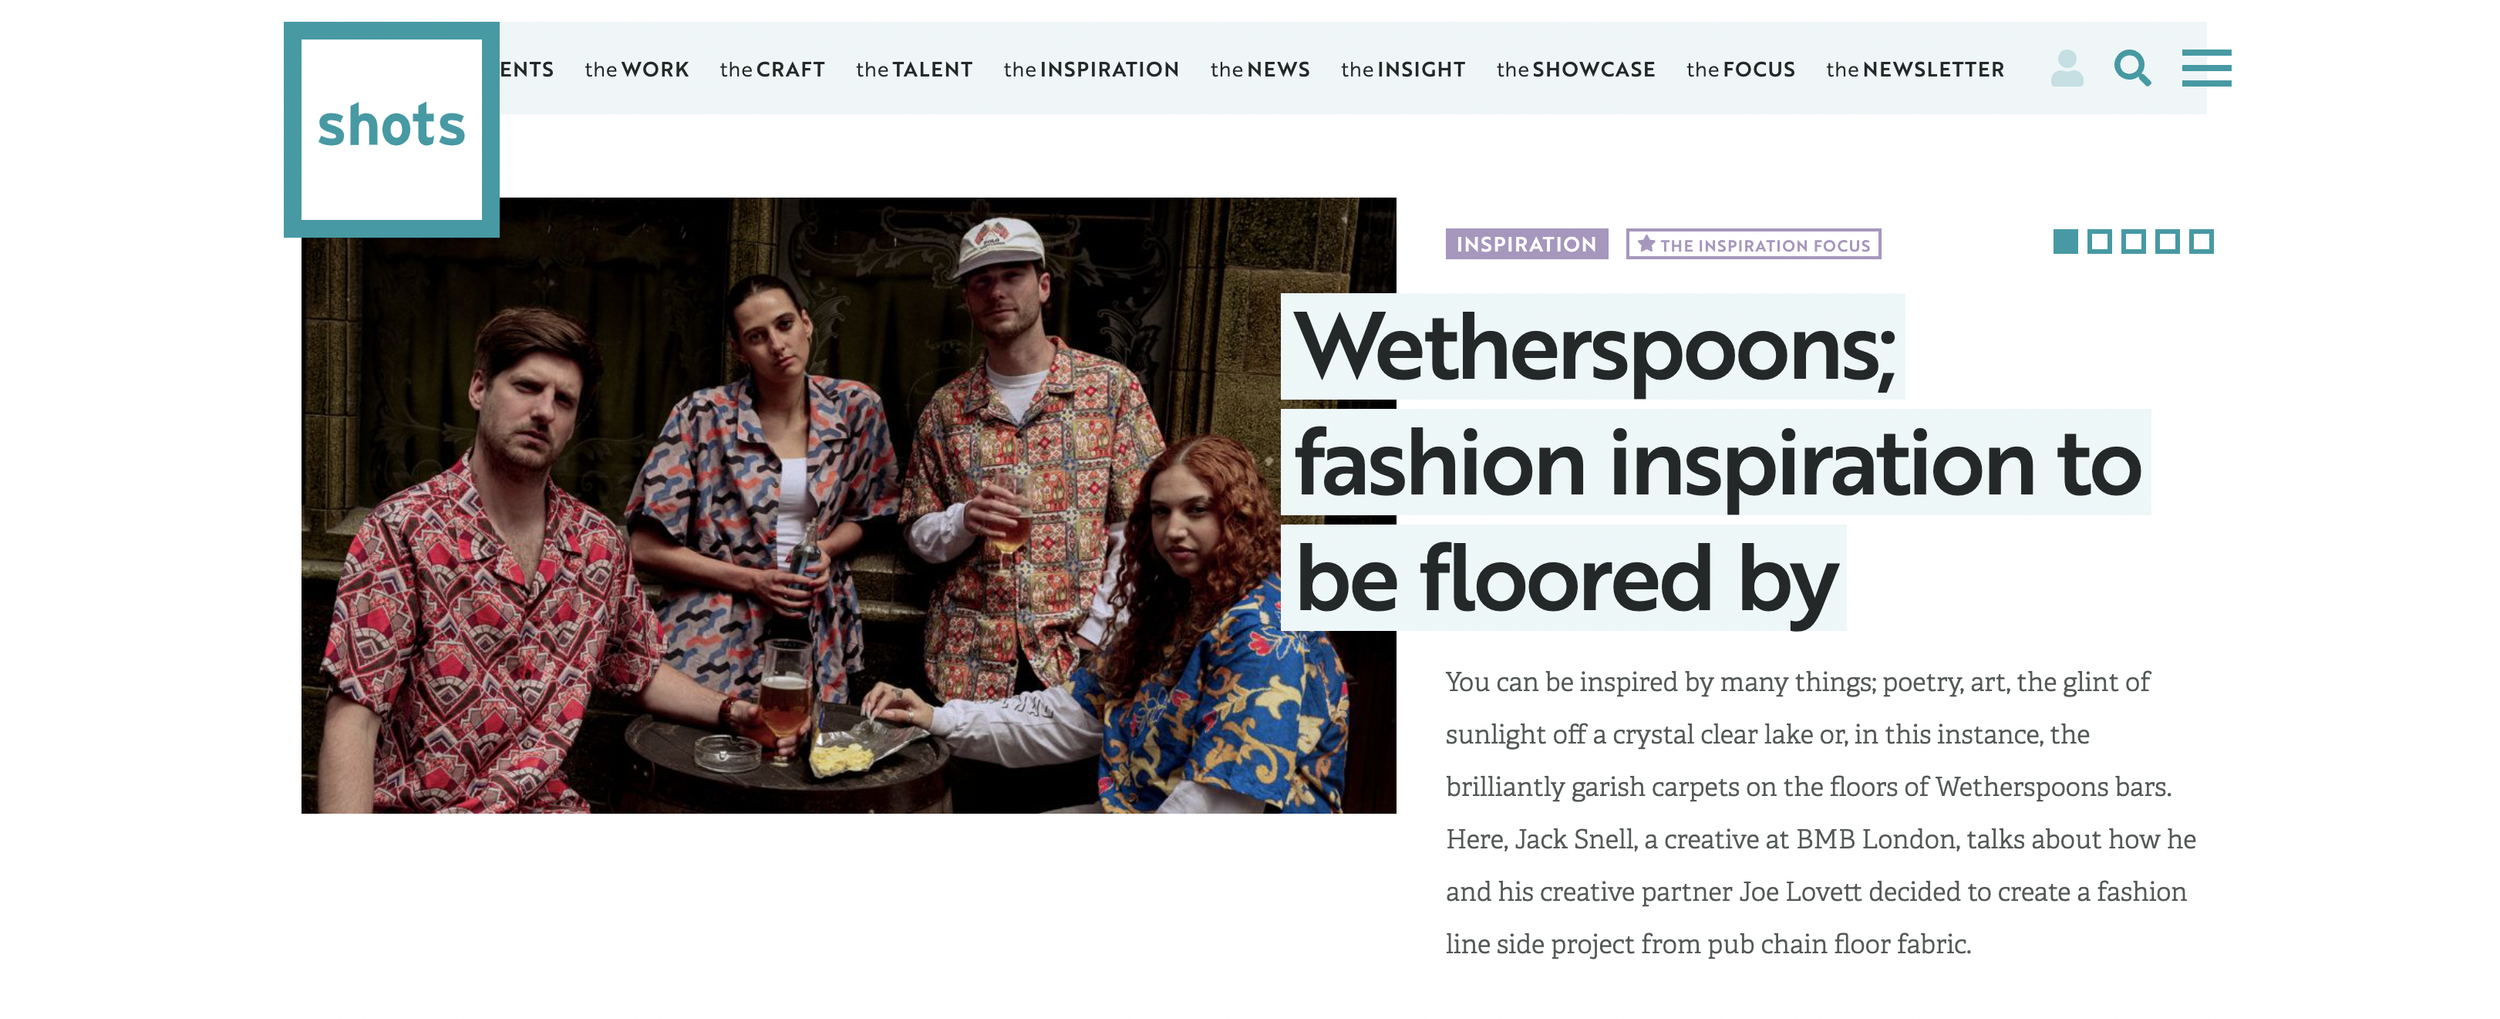Click the star icon in Inspiration Focus tag
This screenshot has width=2500, height=1019.
[1646, 244]
